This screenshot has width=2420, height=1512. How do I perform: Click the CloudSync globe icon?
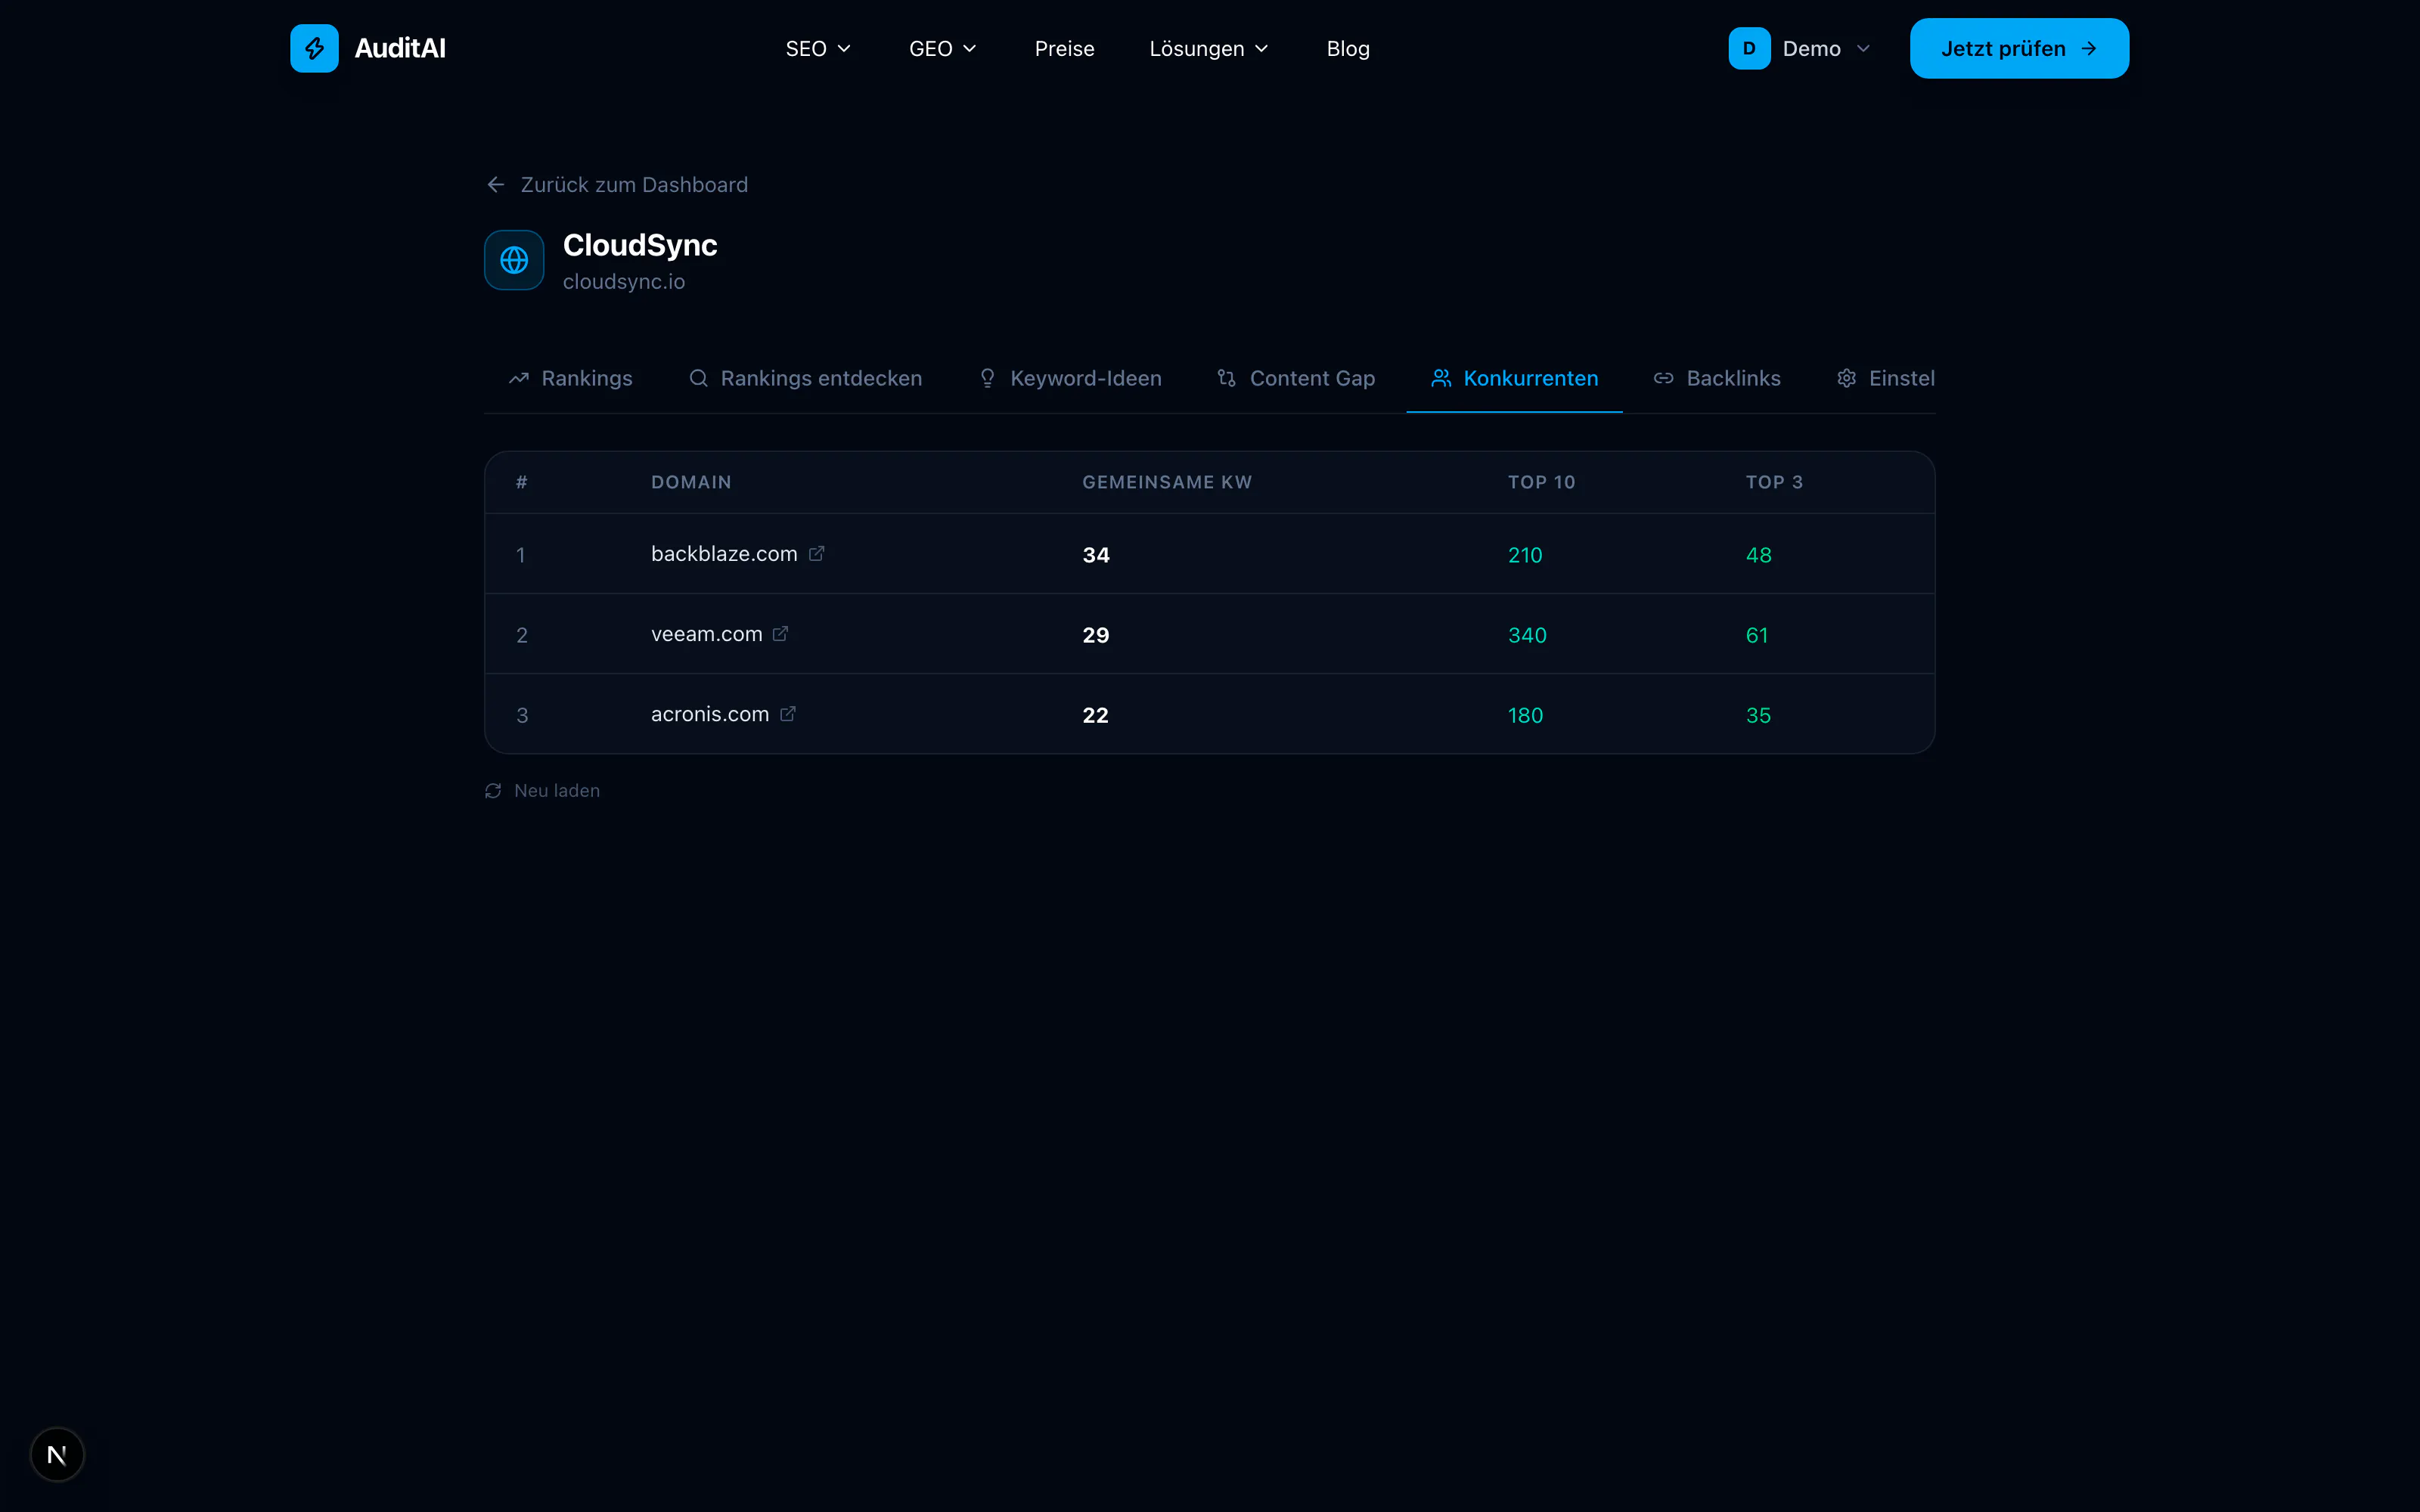pos(514,260)
